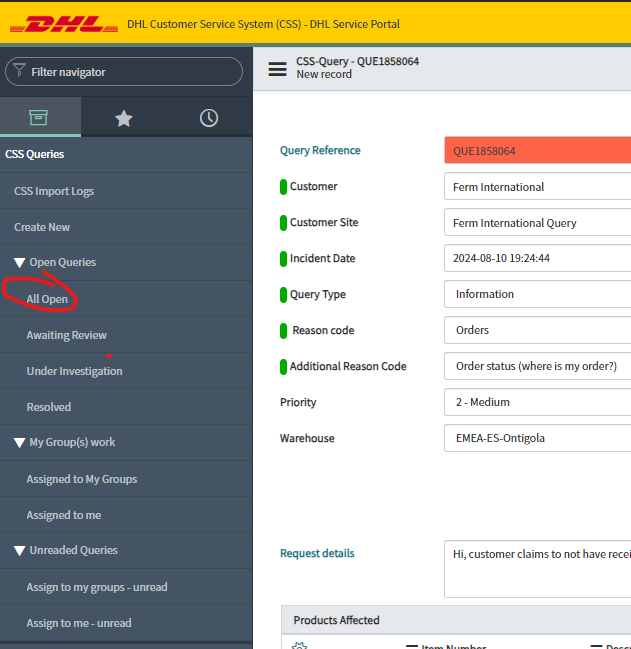Click the Filter navigator field

point(124,72)
